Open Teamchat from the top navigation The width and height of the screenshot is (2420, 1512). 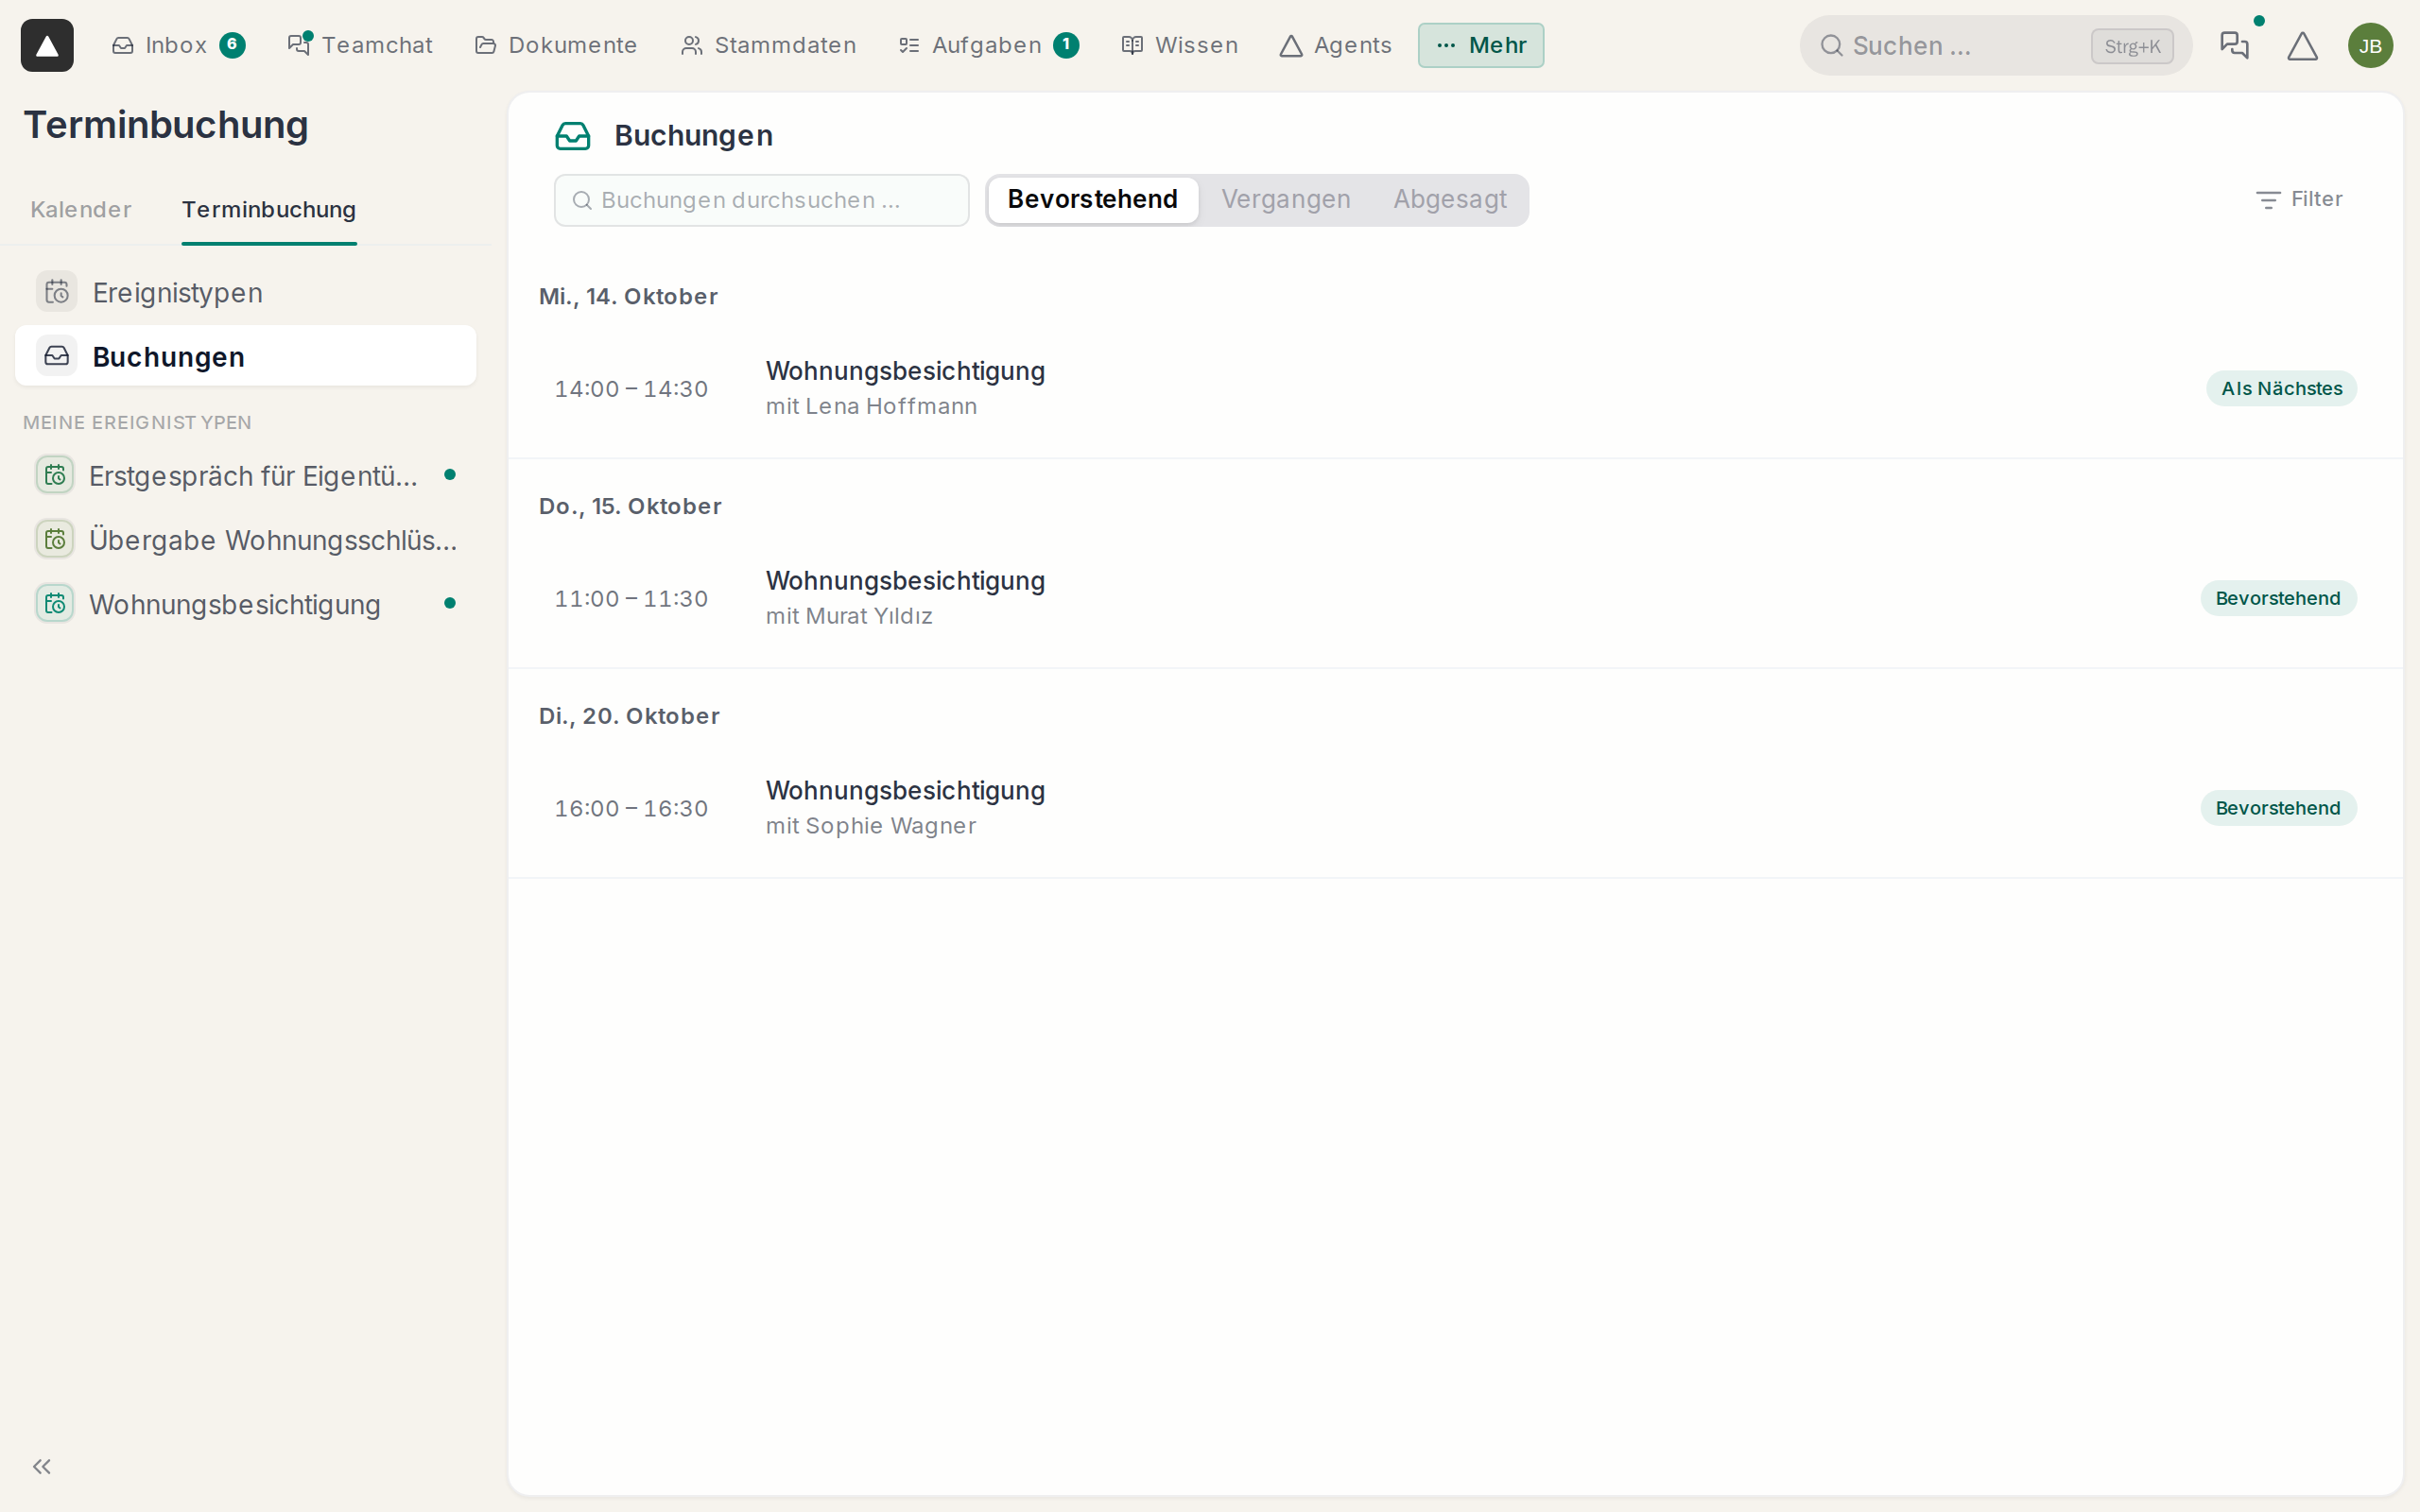360,45
